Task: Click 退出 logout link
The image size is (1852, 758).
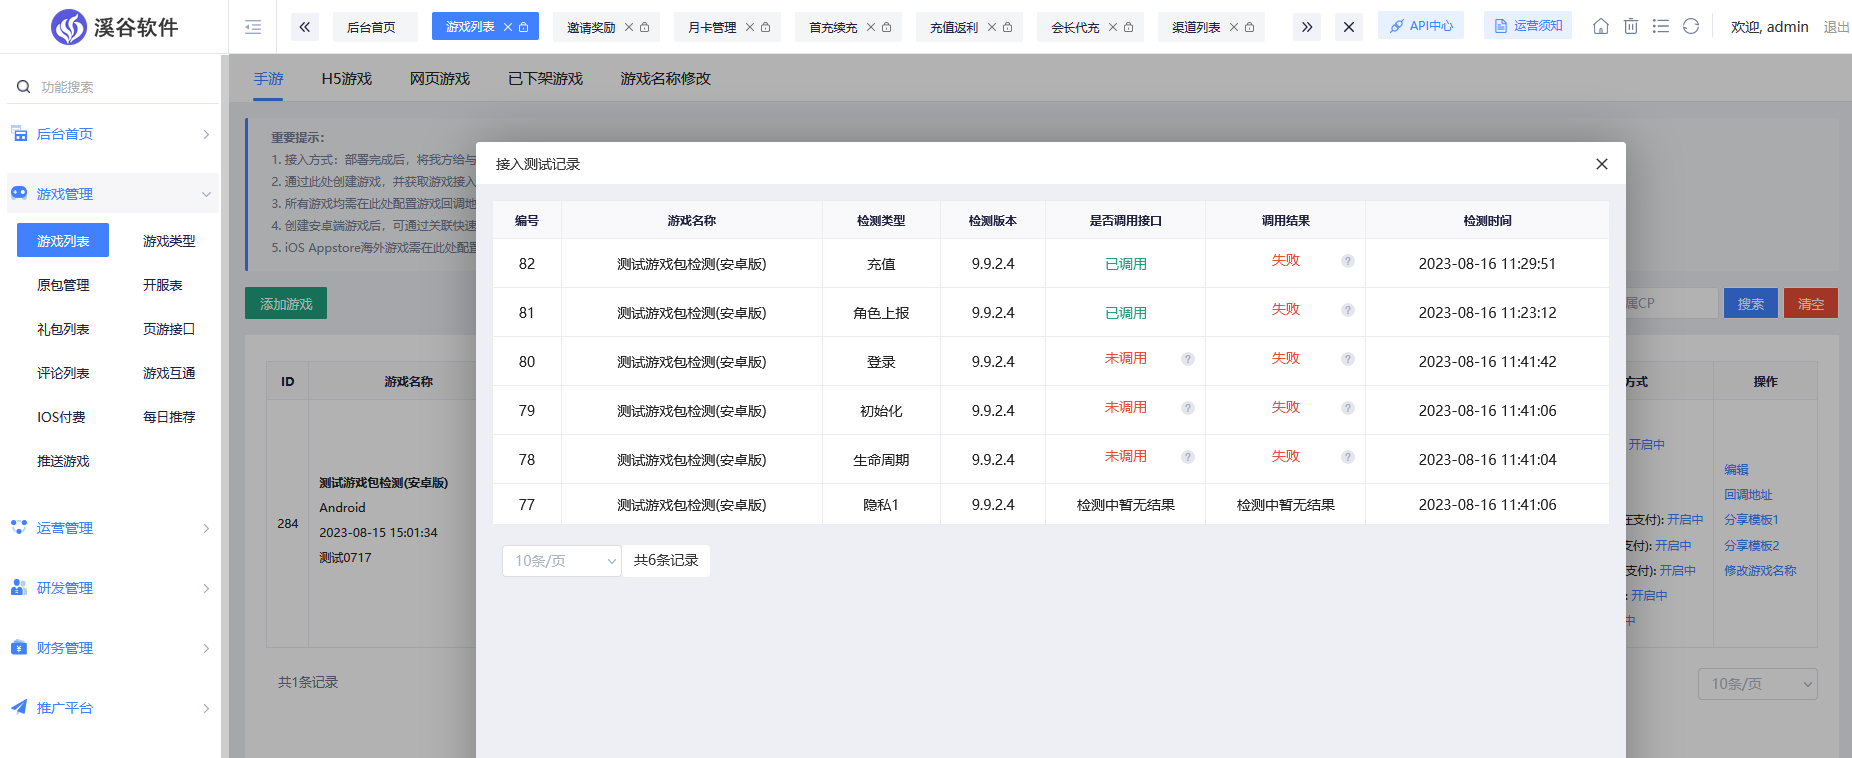Action: coord(1836,27)
